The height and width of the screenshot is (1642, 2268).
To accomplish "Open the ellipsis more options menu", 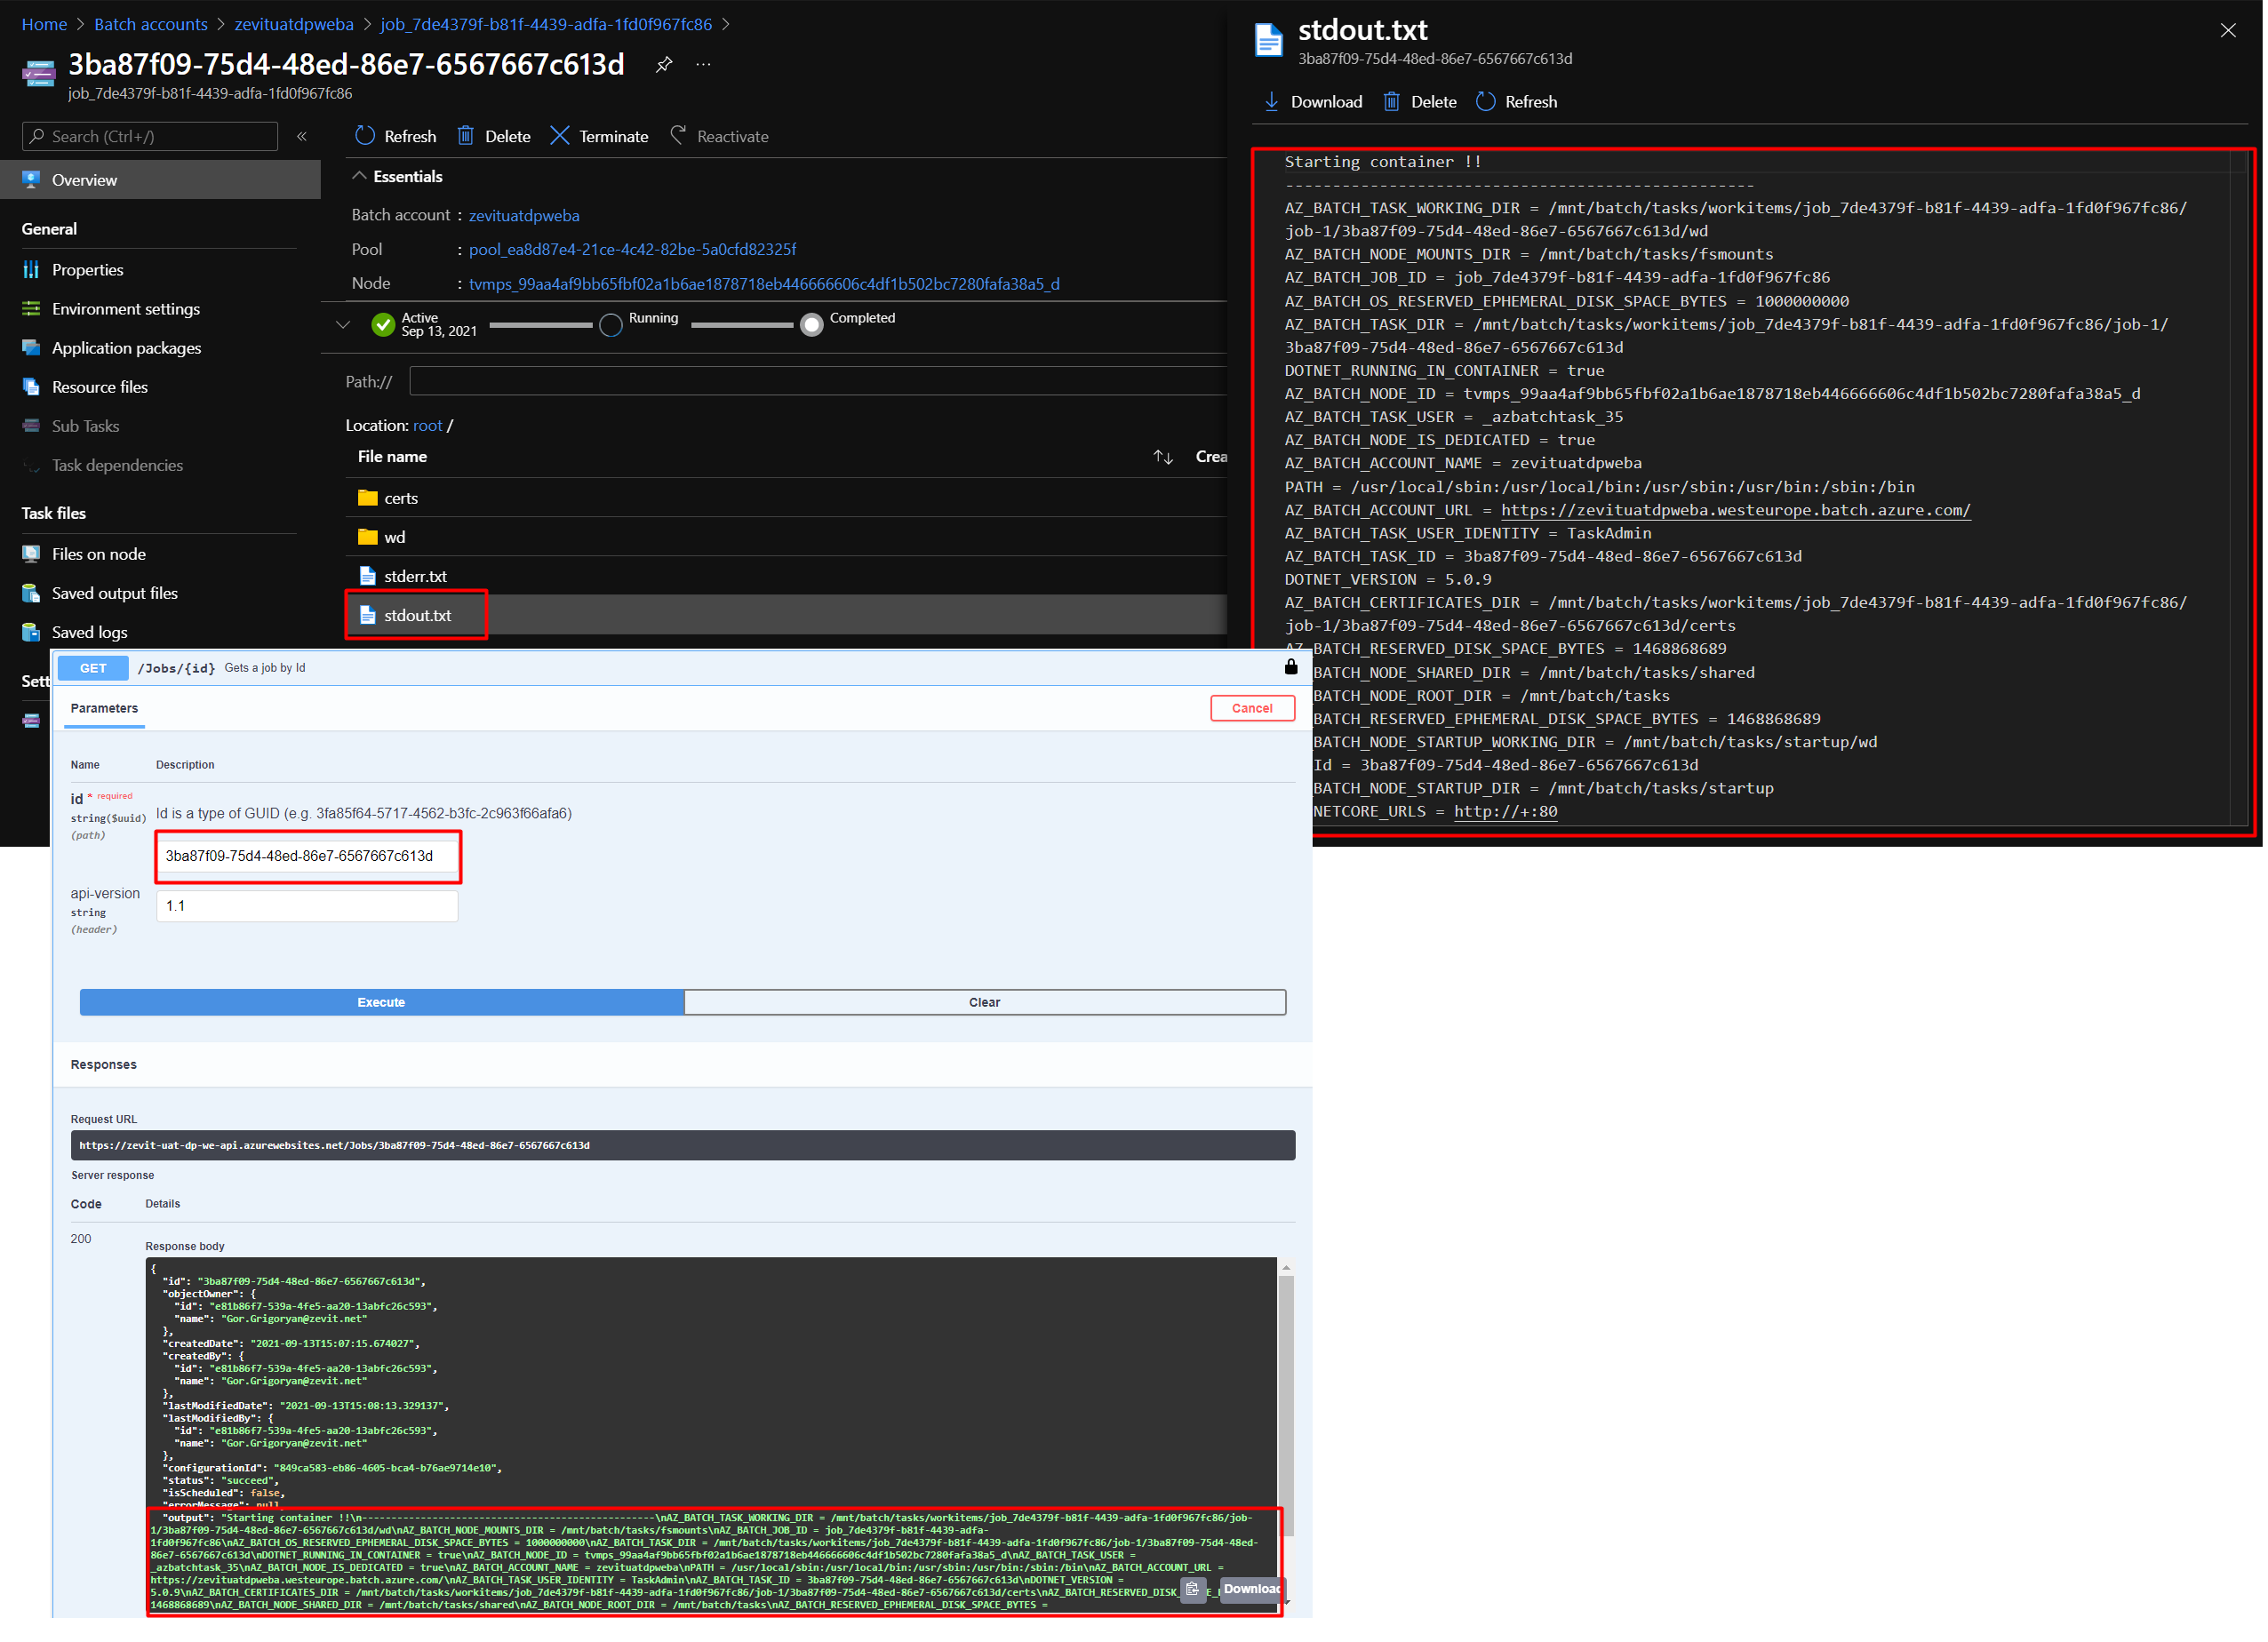I will 704,65.
